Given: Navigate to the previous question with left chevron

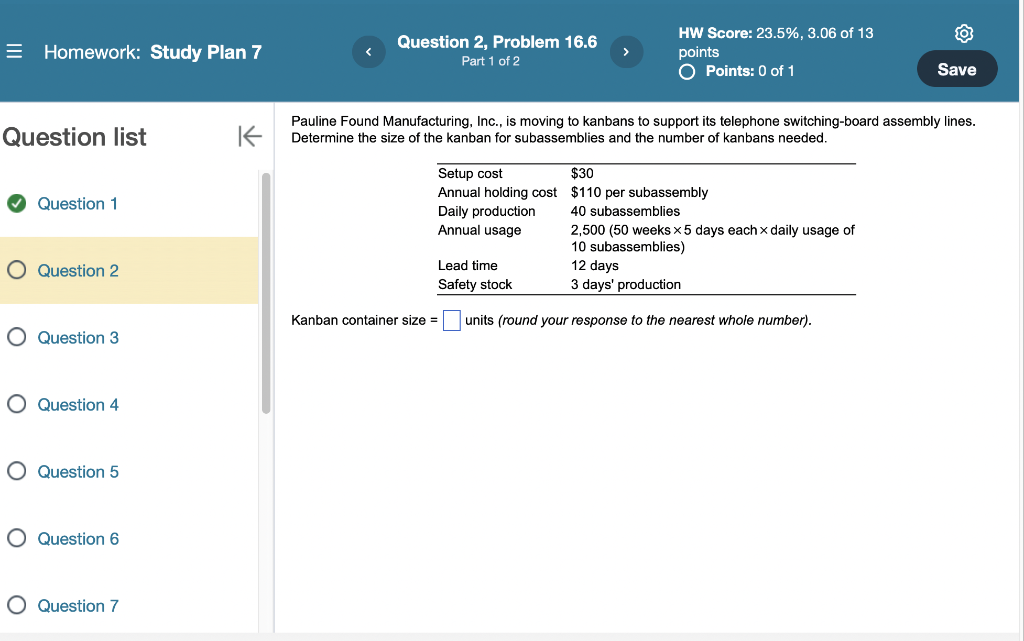Looking at the screenshot, I should (x=368, y=51).
